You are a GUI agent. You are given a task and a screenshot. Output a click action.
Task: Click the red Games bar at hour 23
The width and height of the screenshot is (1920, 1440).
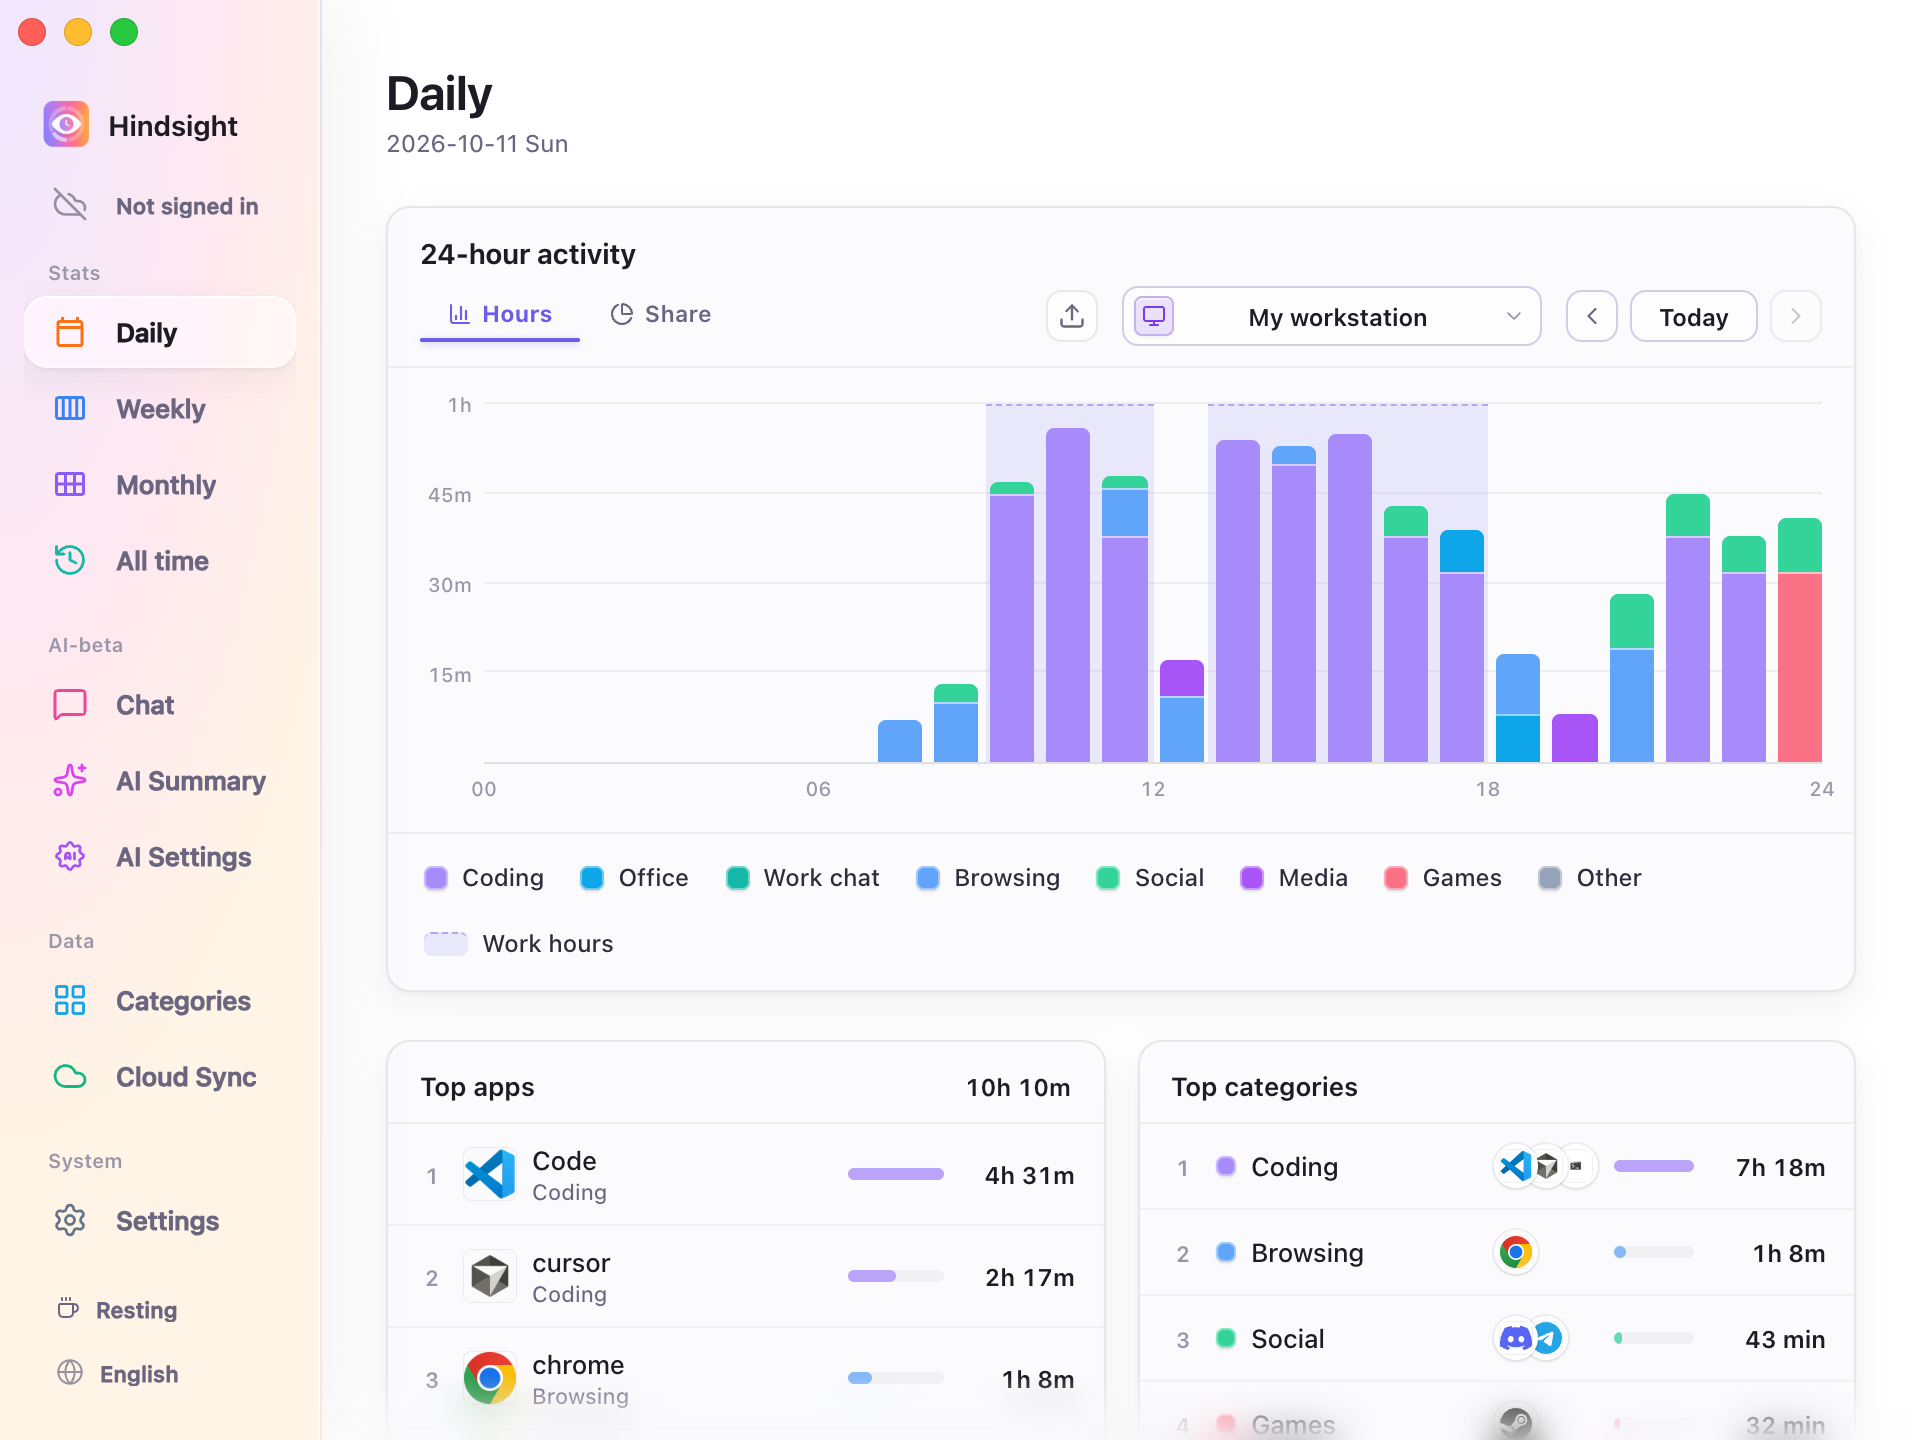pyautogui.click(x=1800, y=668)
